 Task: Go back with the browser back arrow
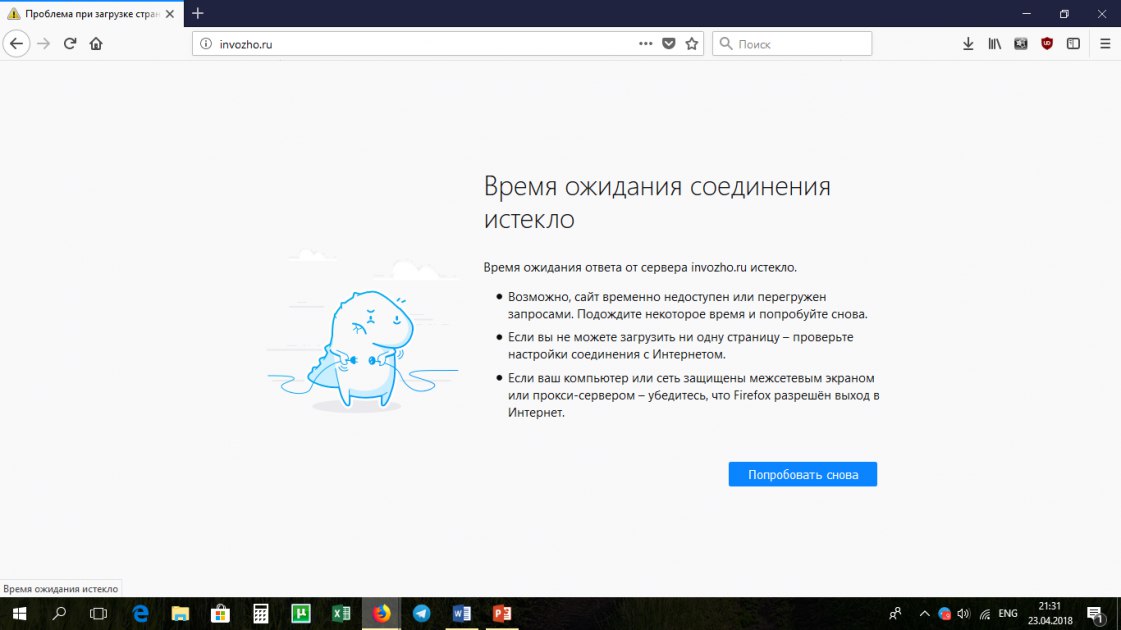(16, 44)
